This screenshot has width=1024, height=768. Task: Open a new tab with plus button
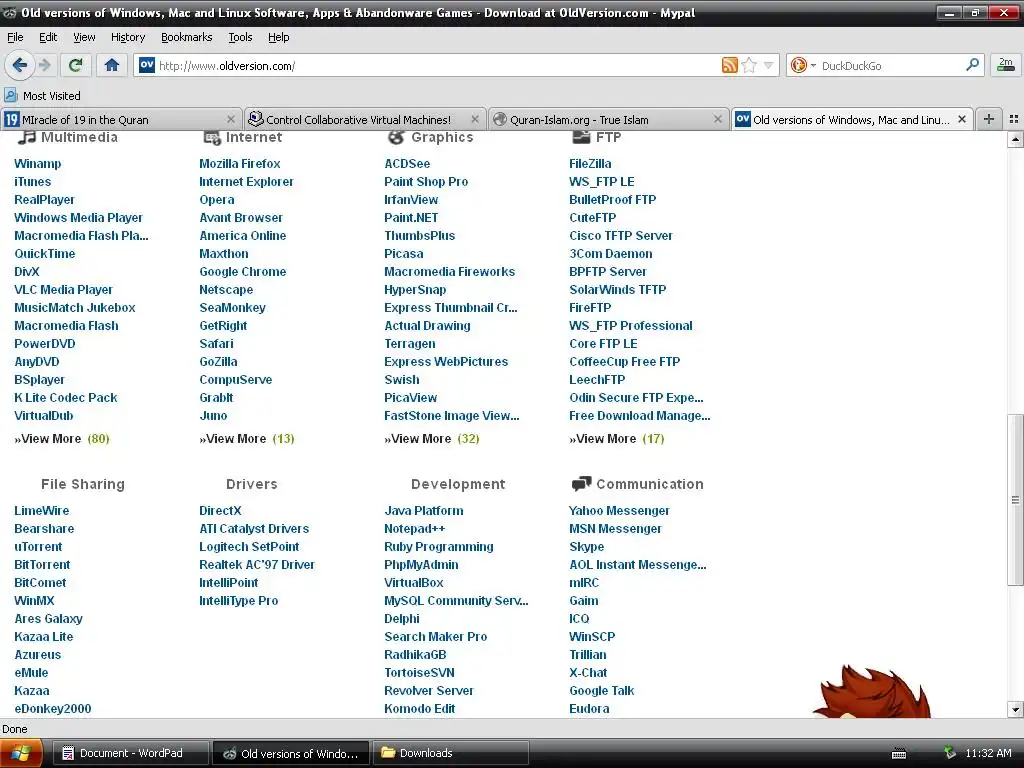coord(989,119)
